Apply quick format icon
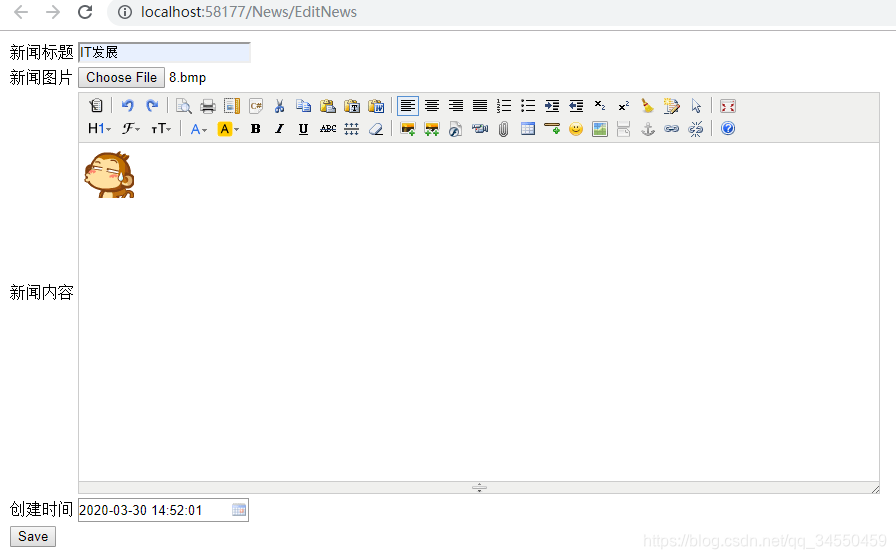The height and width of the screenshot is (559, 896). click(671, 106)
